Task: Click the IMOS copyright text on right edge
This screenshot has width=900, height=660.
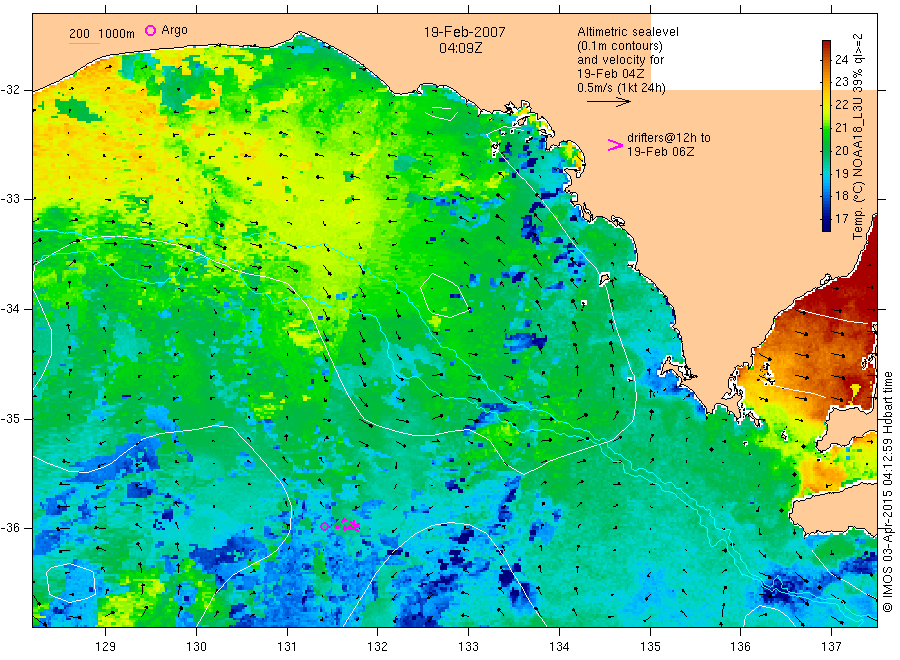Action: point(887,491)
